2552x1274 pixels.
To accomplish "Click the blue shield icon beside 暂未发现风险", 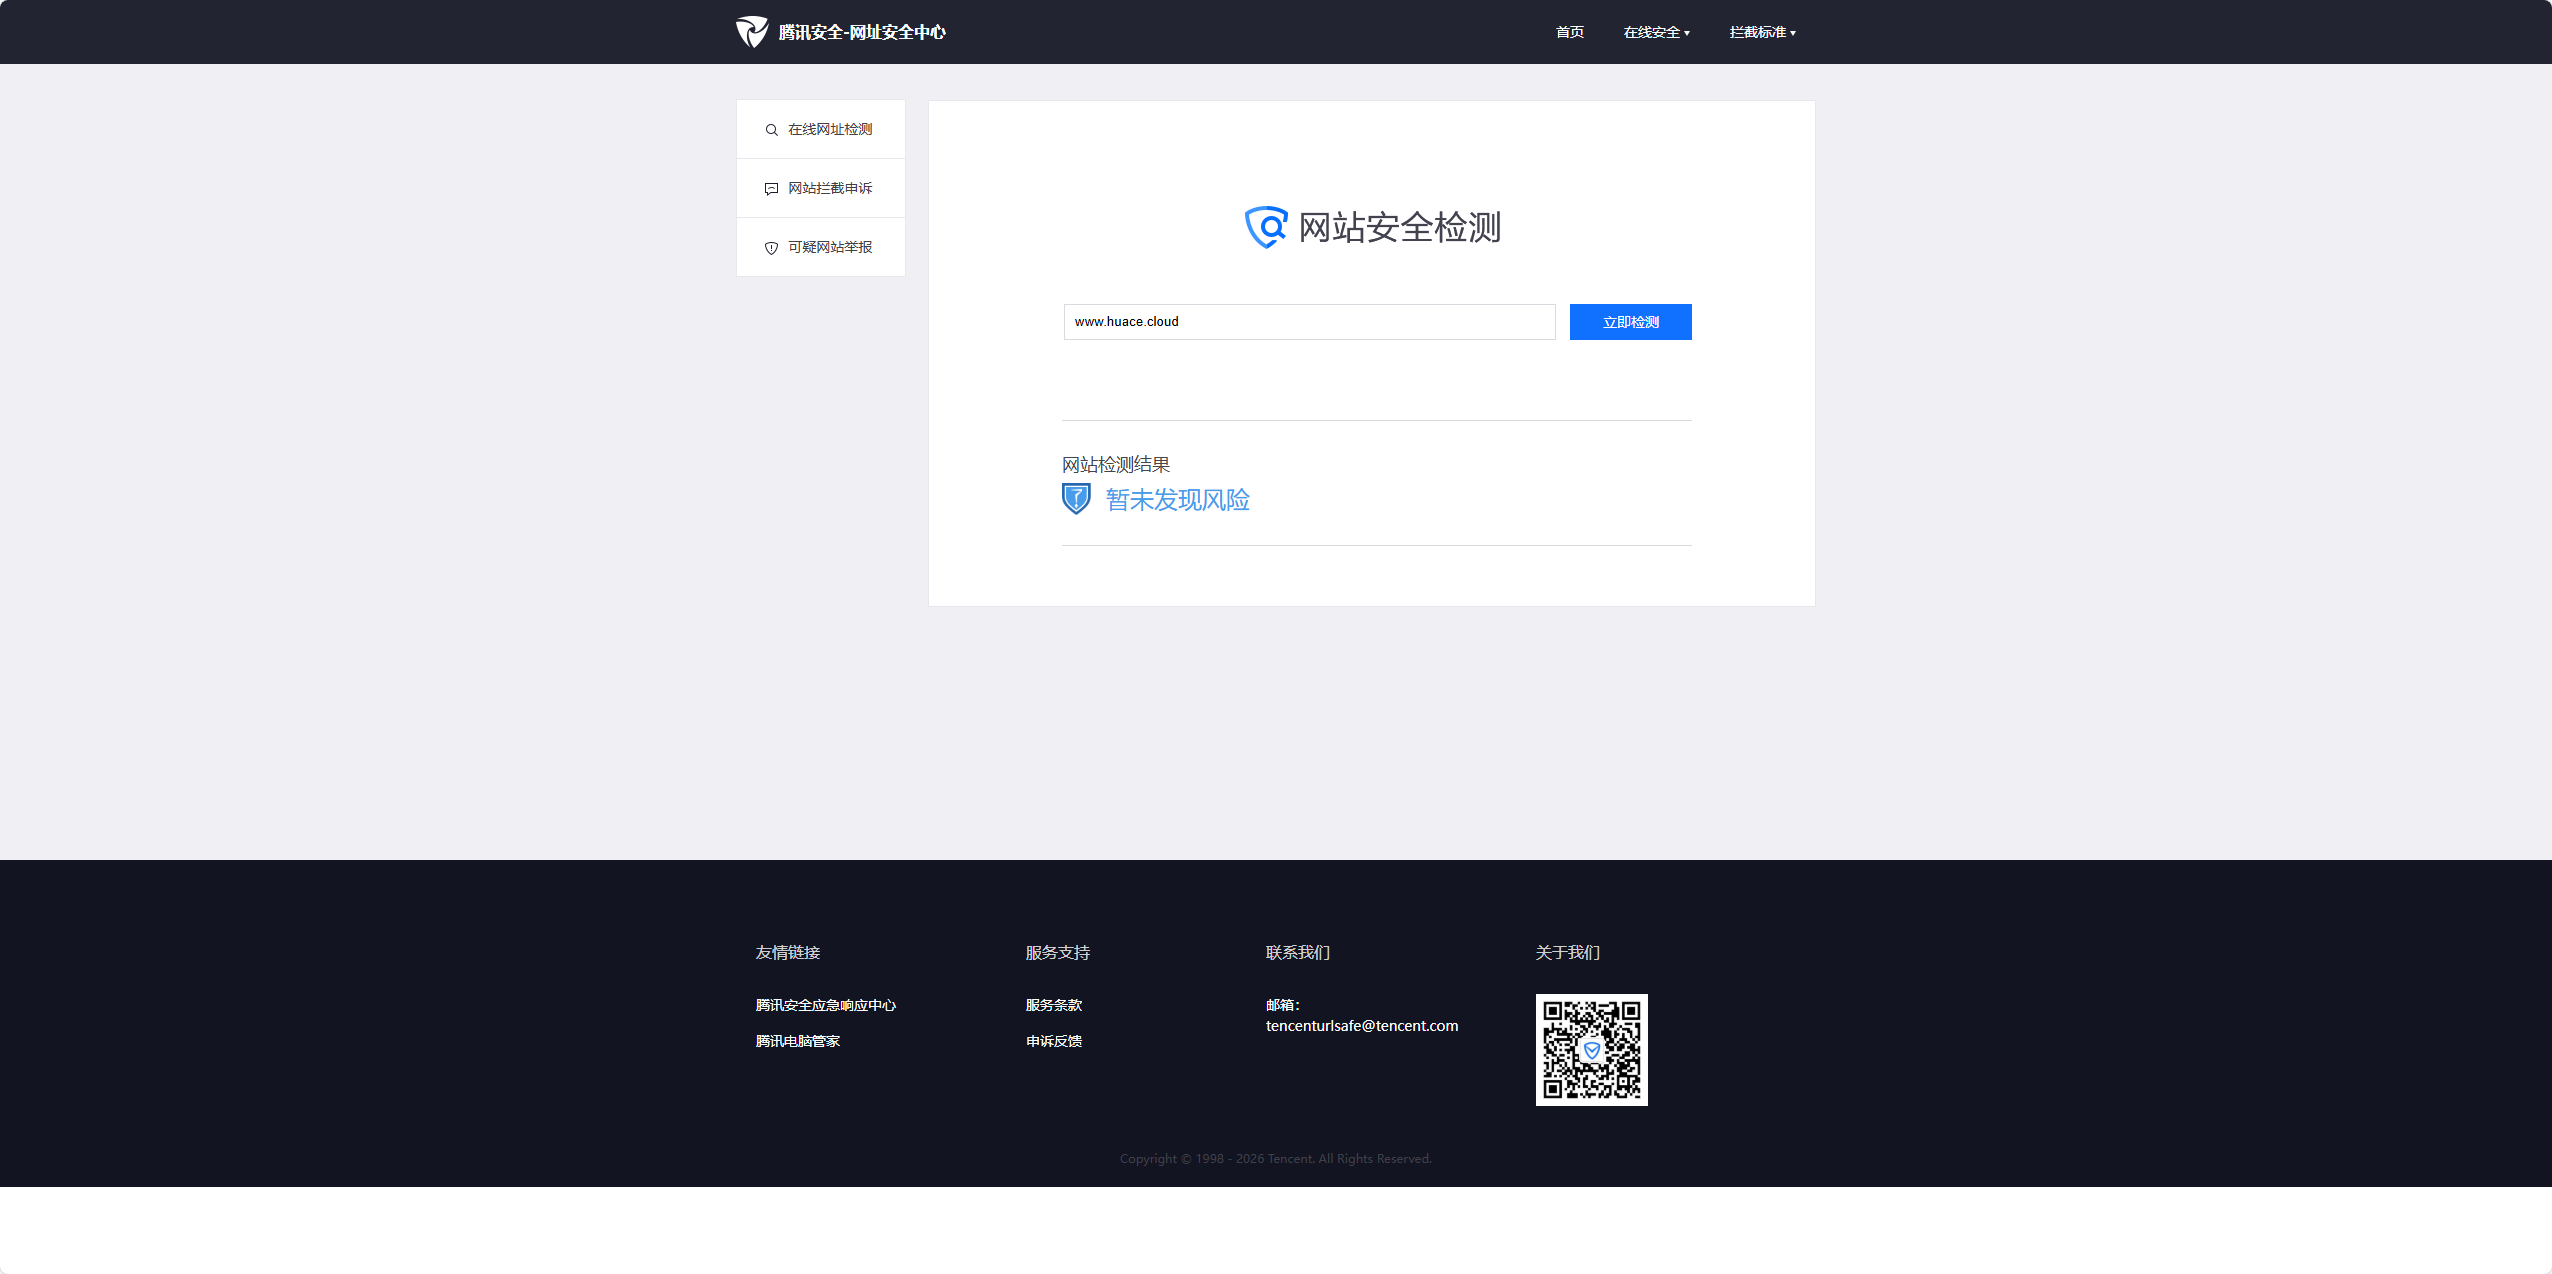I will pyautogui.click(x=1076, y=499).
